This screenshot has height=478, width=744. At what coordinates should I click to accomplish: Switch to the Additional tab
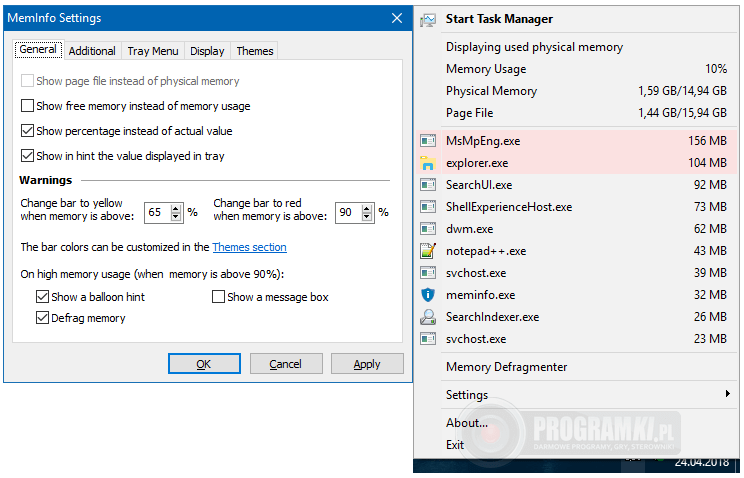point(92,51)
